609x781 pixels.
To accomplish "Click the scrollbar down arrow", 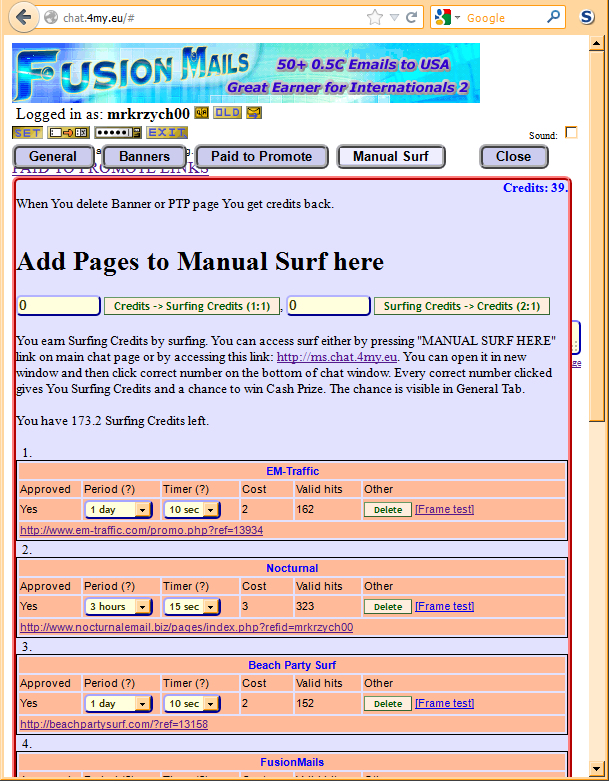I will [597, 768].
